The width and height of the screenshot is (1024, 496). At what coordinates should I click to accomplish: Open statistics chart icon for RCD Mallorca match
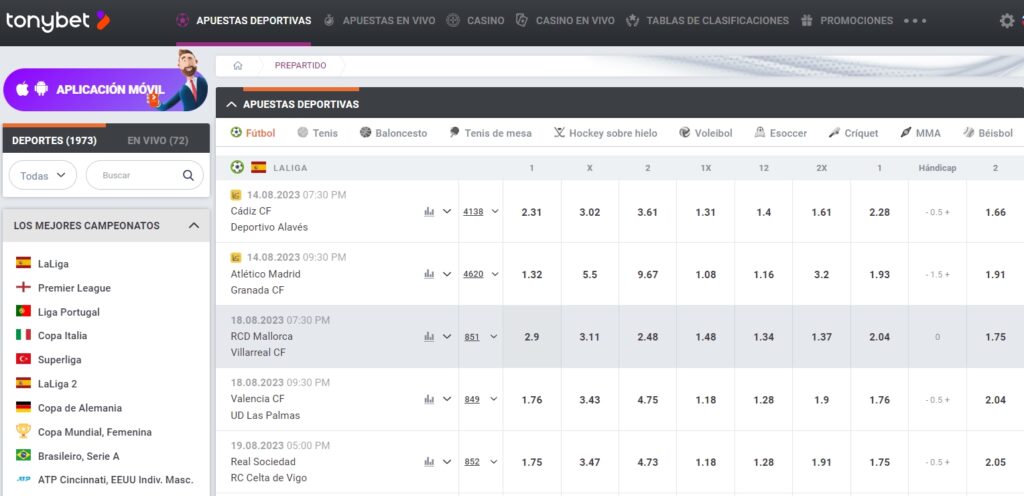coord(429,337)
